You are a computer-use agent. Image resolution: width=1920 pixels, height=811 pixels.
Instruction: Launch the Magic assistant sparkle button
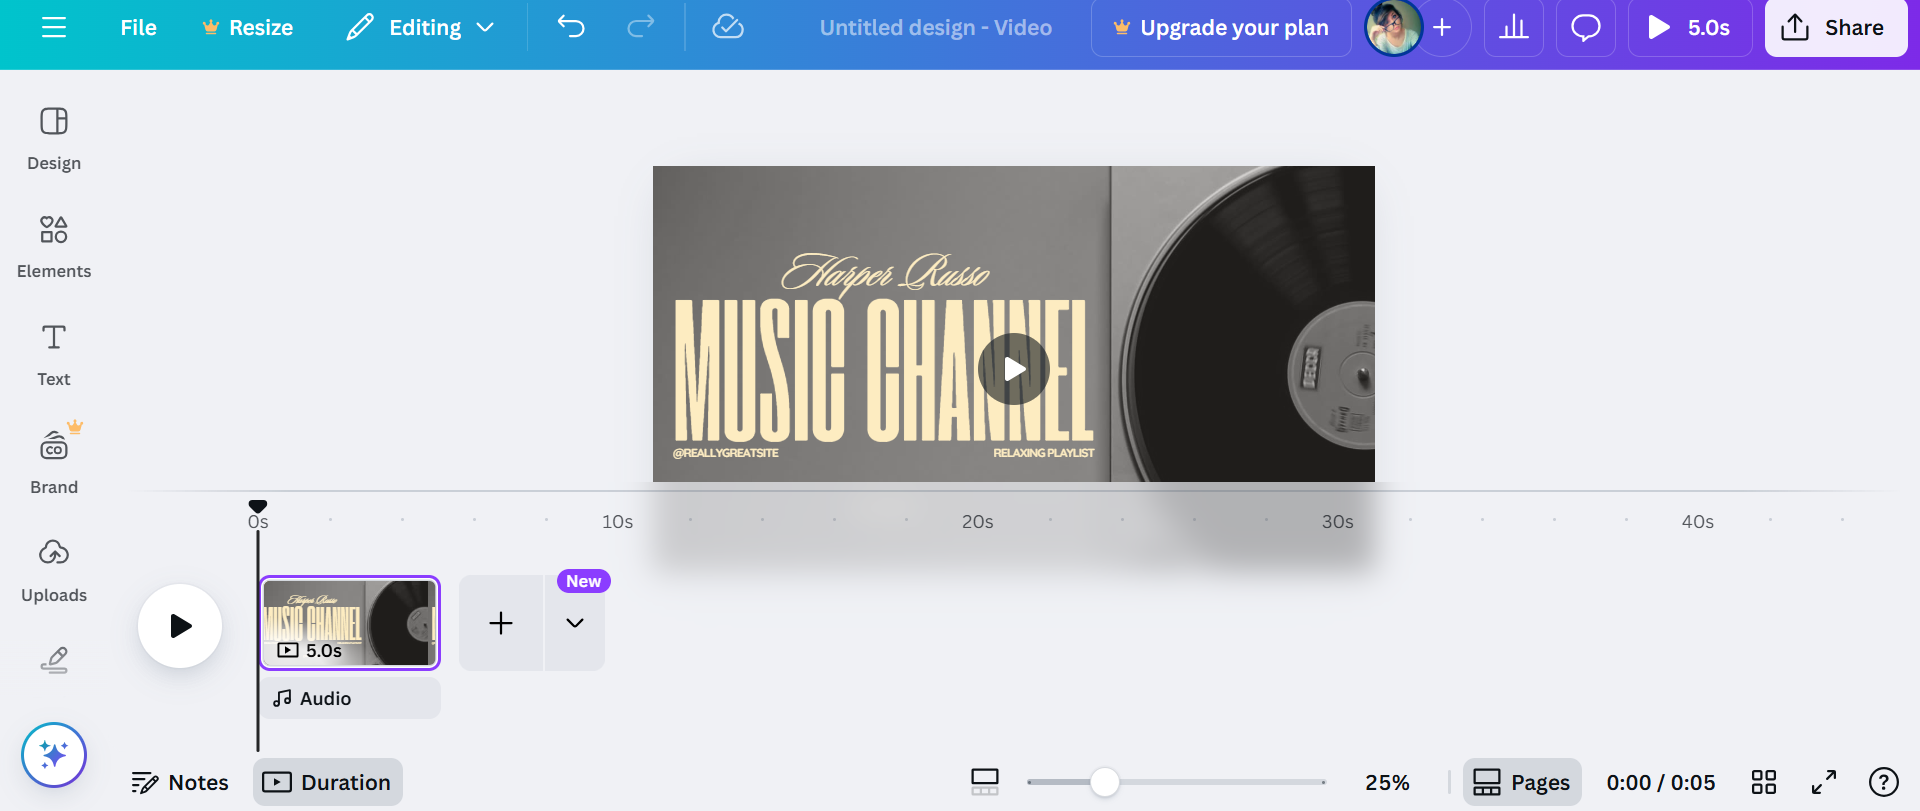54,755
